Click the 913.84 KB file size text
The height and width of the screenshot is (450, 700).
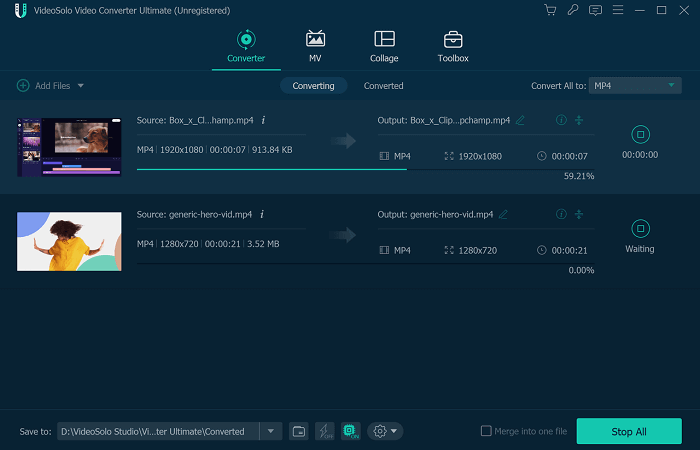tap(272, 150)
